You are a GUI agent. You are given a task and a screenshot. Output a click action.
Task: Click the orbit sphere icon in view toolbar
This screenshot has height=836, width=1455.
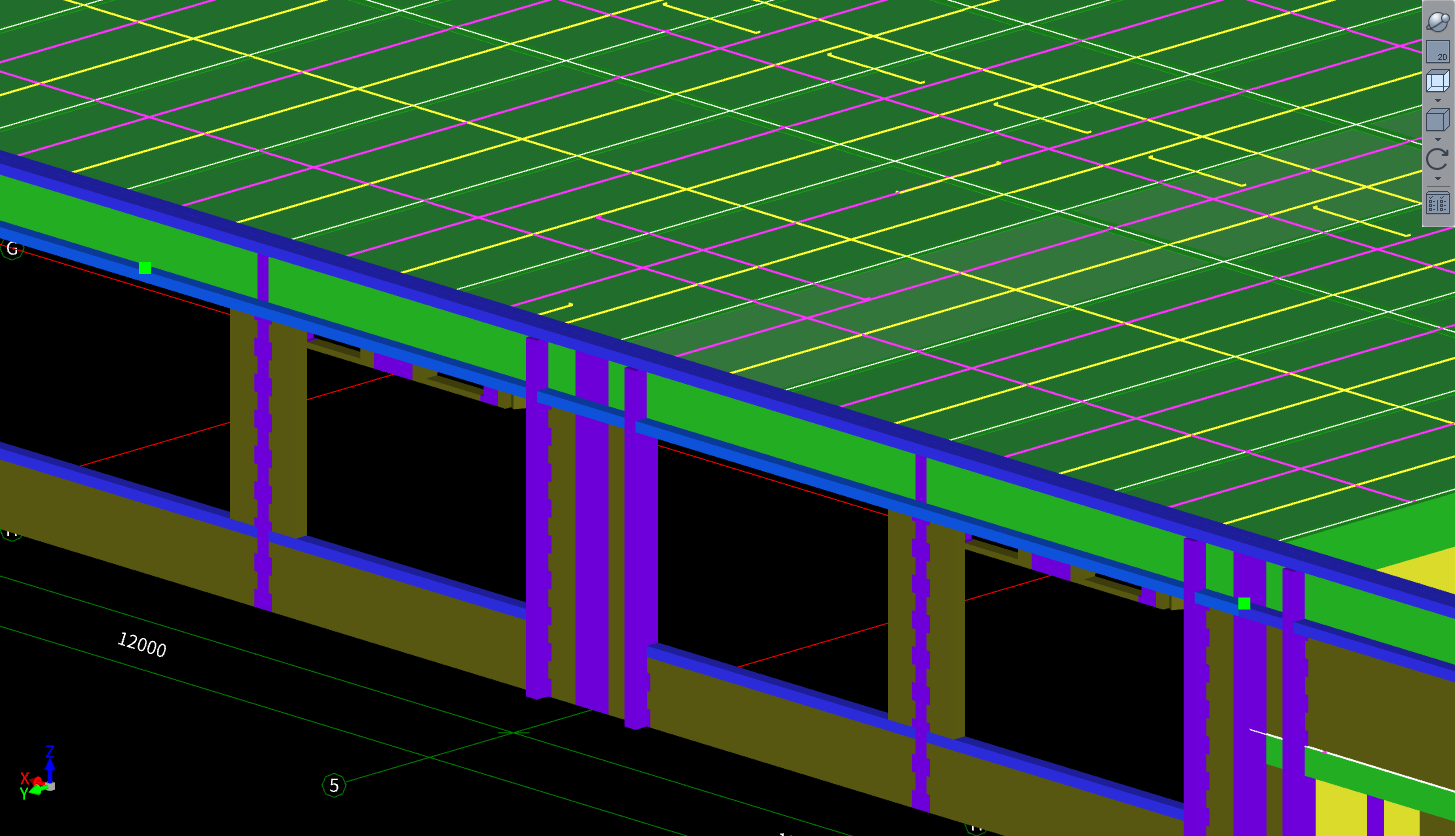click(1438, 22)
